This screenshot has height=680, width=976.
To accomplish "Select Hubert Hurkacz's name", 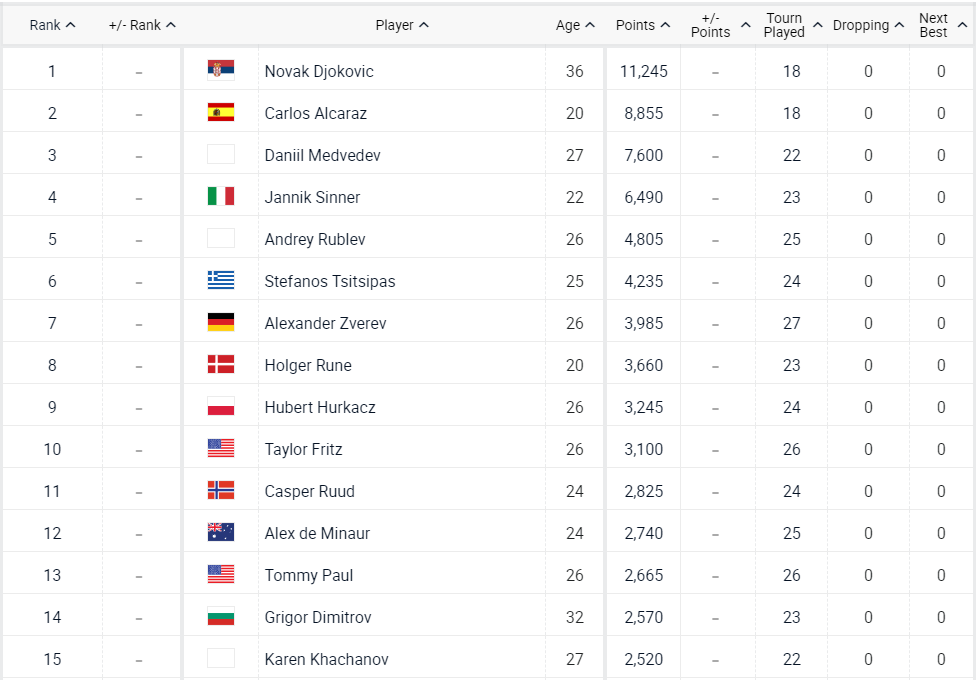I will tap(320, 407).
